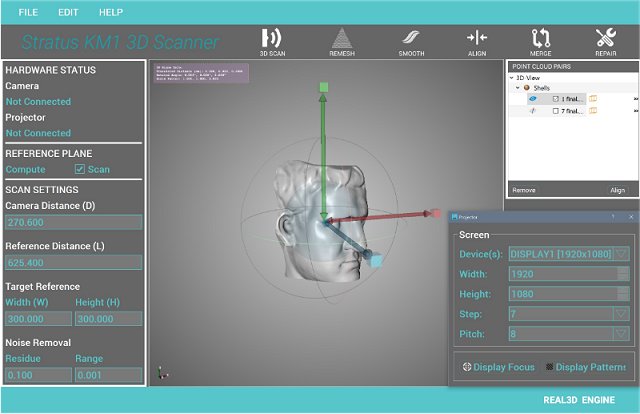Click the Height spinner arrows in Projector

pos(623,294)
